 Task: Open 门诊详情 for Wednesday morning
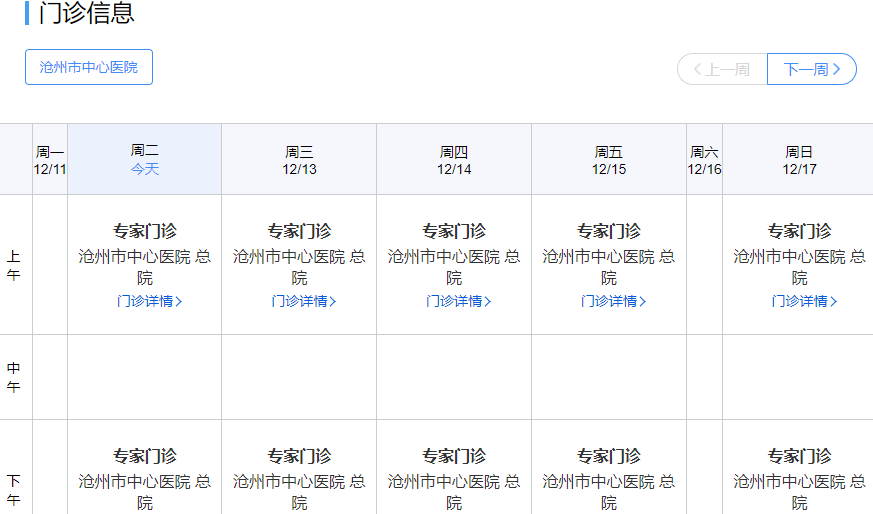tap(303, 301)
